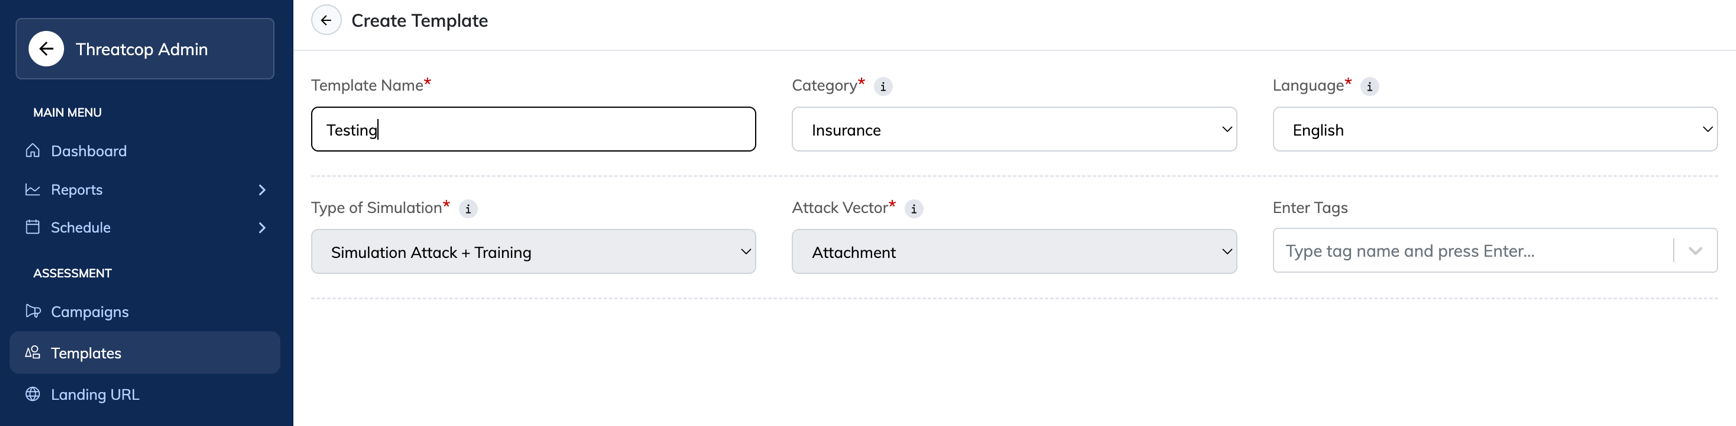This screenshot has width=1736, height=426.
Task: Expand the Reports submenu chevron
Action: [262, 190]
